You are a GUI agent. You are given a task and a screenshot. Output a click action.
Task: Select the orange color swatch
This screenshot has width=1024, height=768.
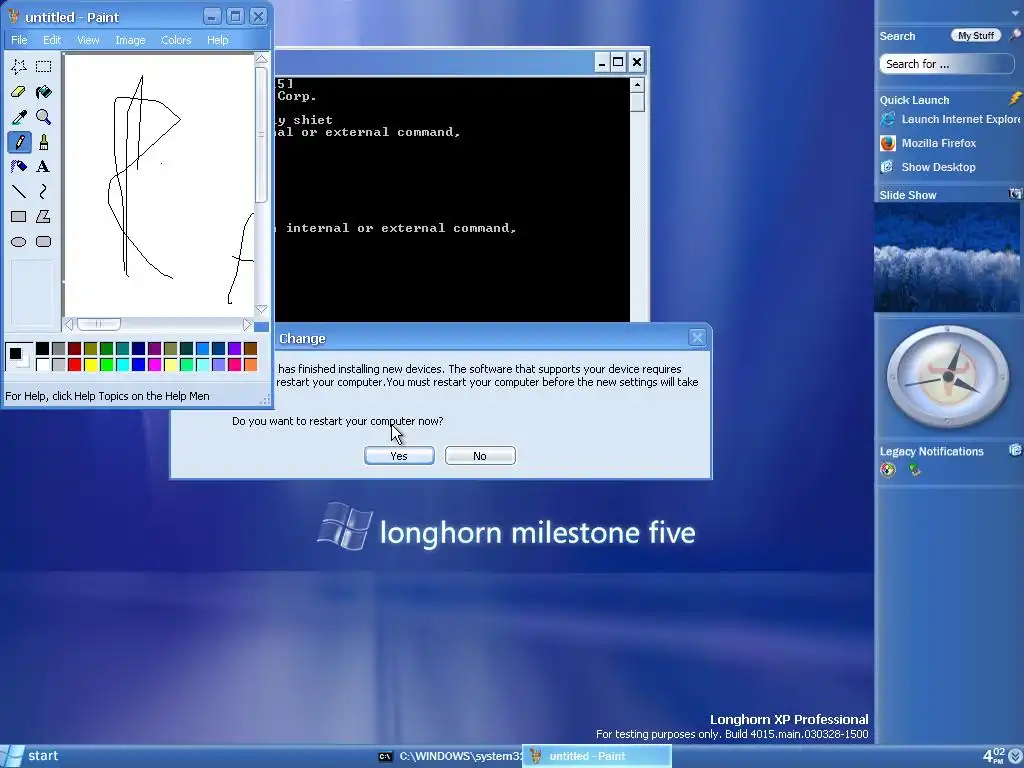[250, 364]
